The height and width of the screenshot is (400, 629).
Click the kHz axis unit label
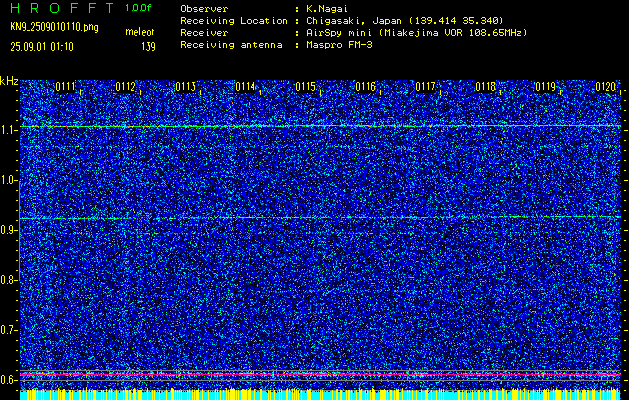9,81
